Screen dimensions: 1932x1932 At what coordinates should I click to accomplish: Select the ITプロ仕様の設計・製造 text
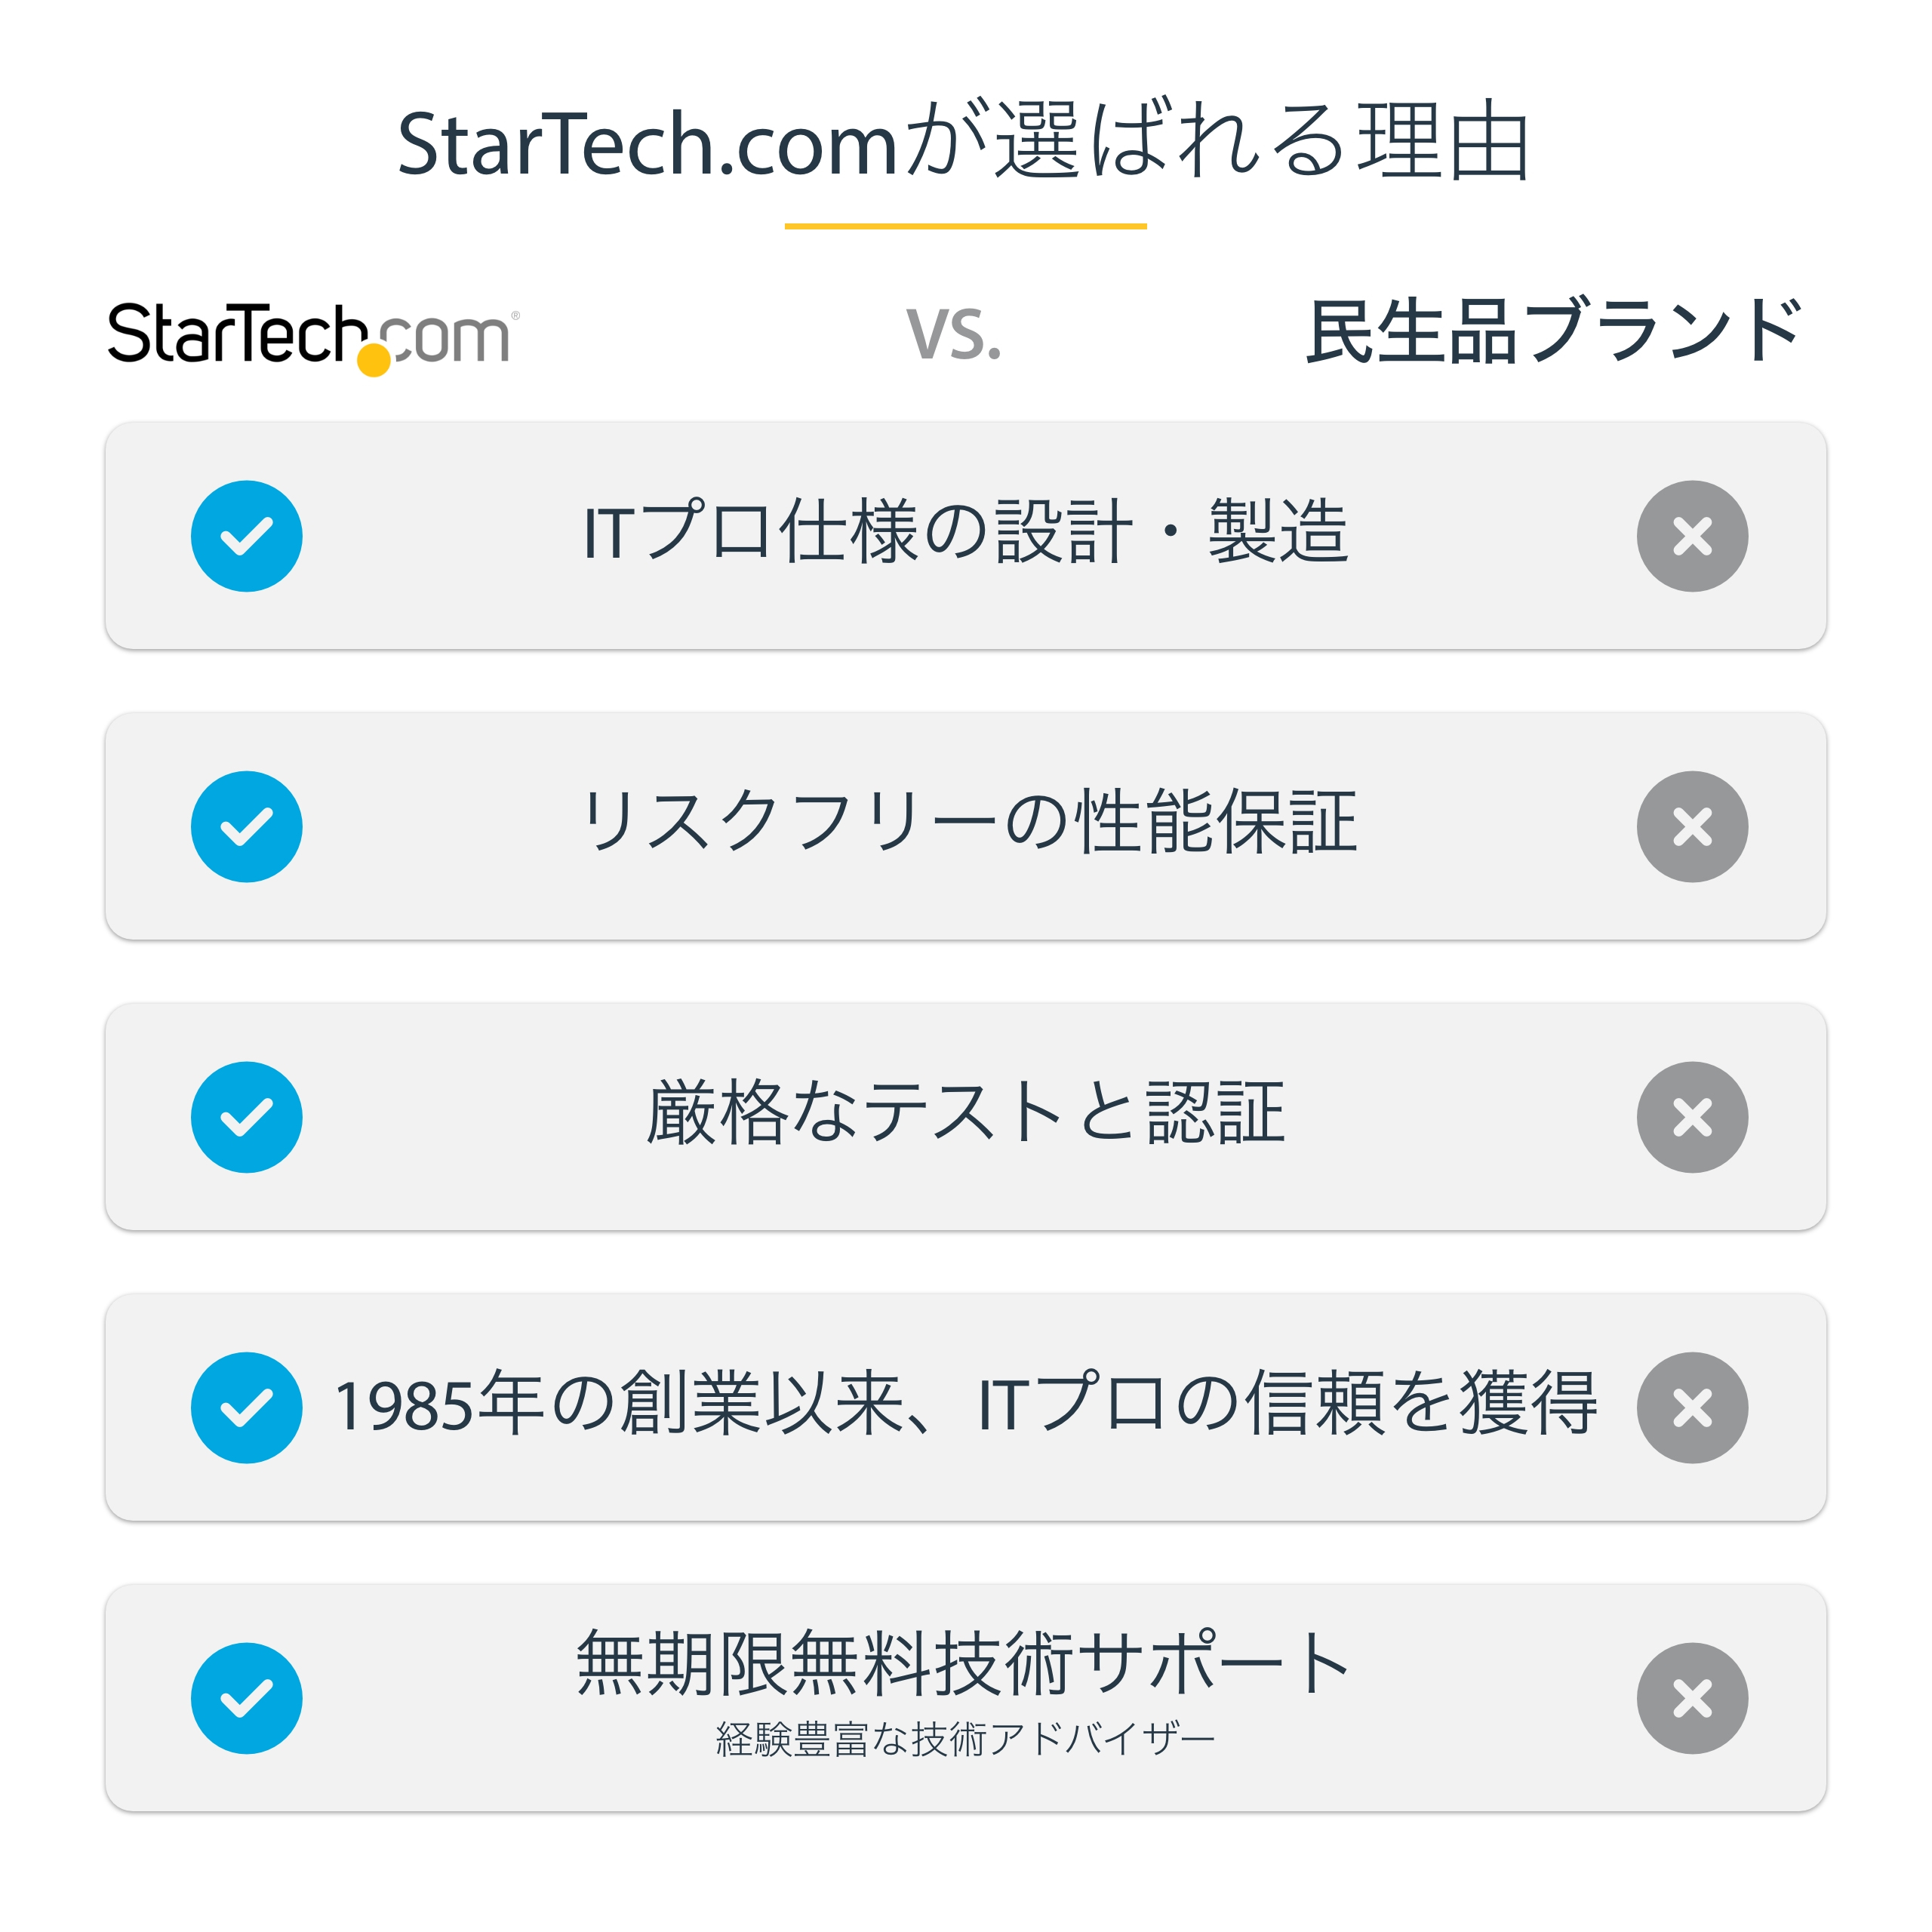(x=965, y=531)
